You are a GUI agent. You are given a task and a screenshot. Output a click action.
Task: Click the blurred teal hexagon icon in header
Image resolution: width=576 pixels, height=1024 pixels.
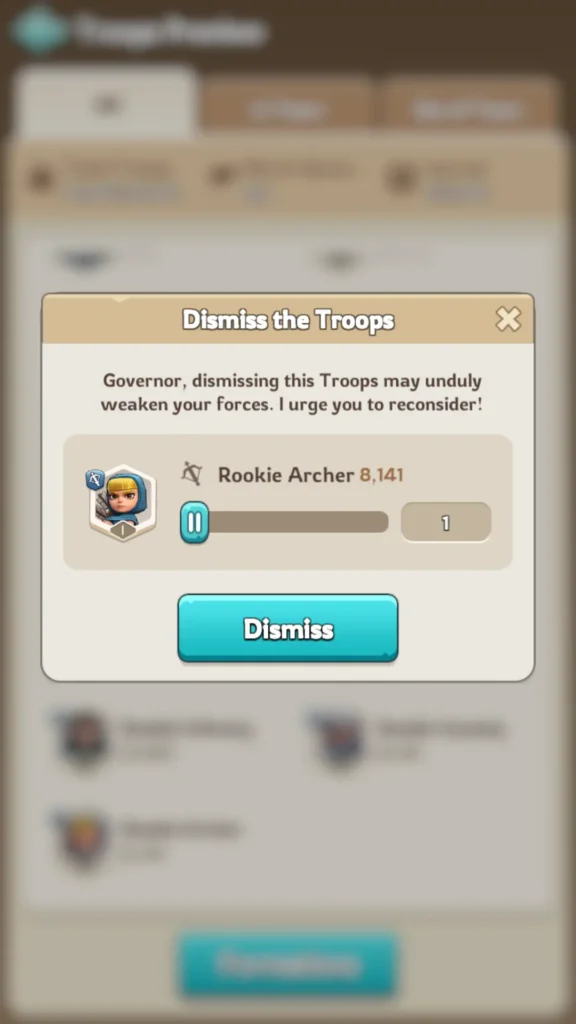39,30
